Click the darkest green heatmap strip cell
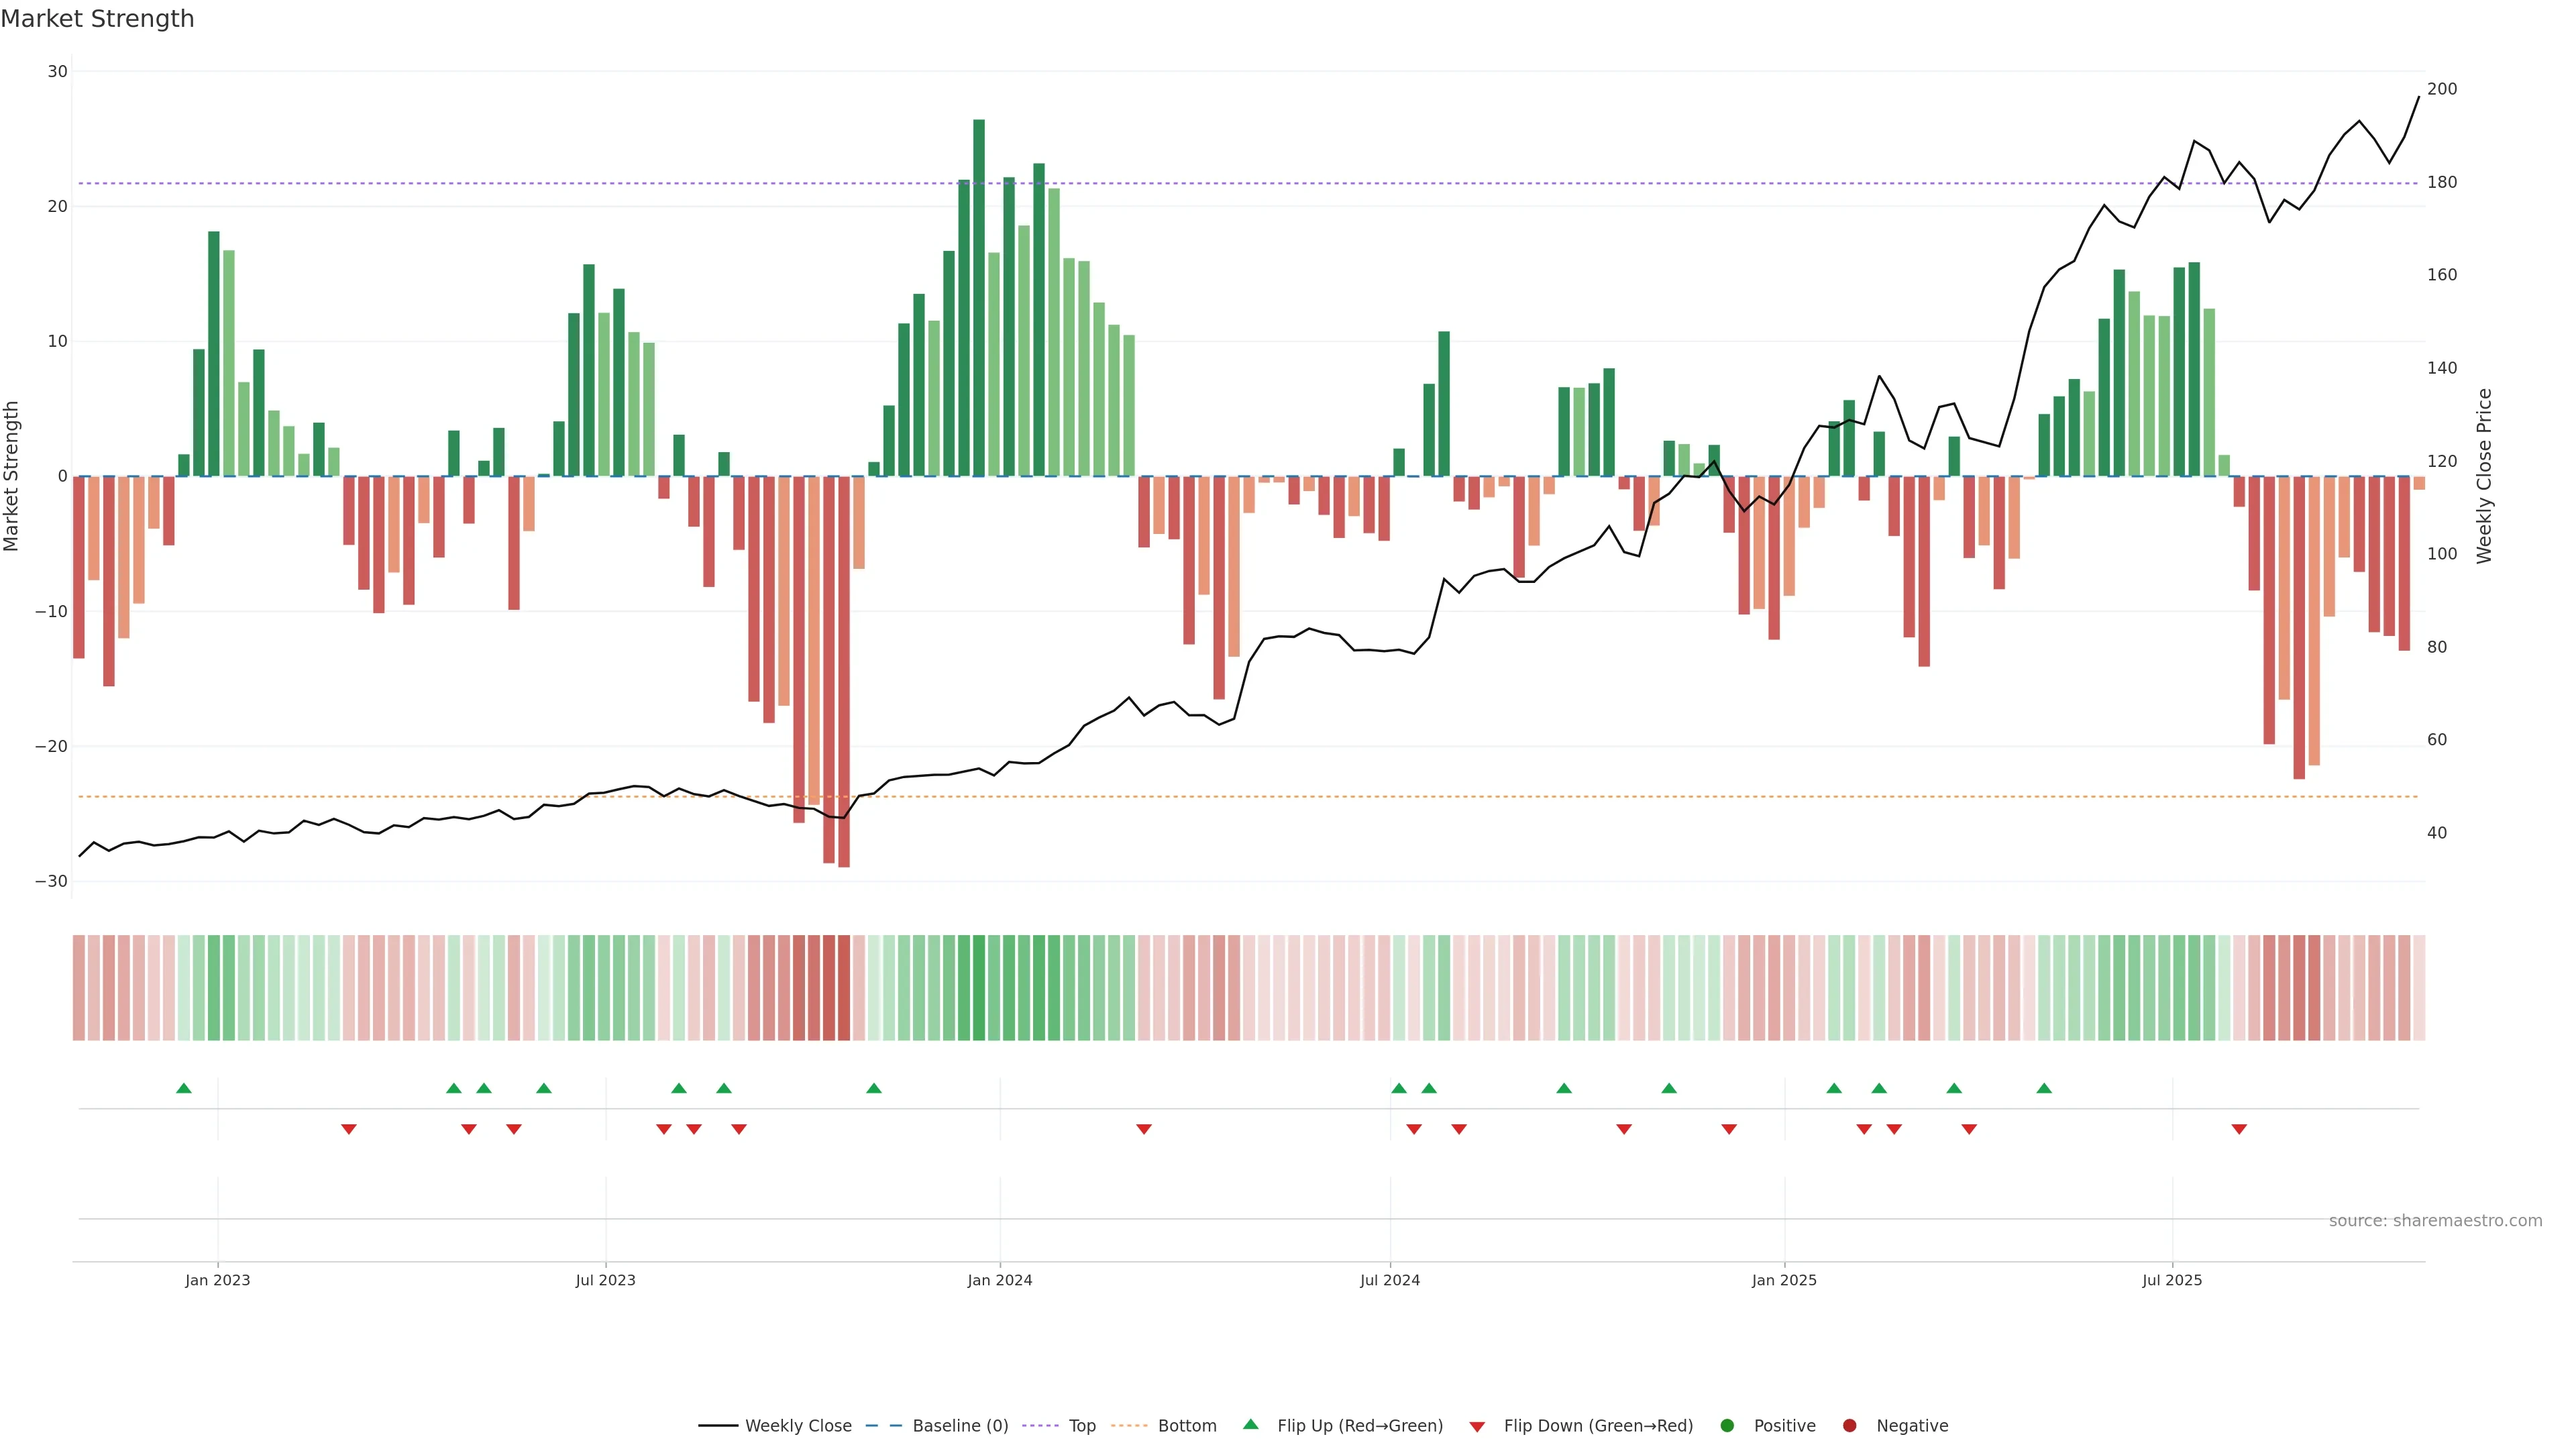This screenshot has width=2576, height=1449. click(x=979, y=987)
